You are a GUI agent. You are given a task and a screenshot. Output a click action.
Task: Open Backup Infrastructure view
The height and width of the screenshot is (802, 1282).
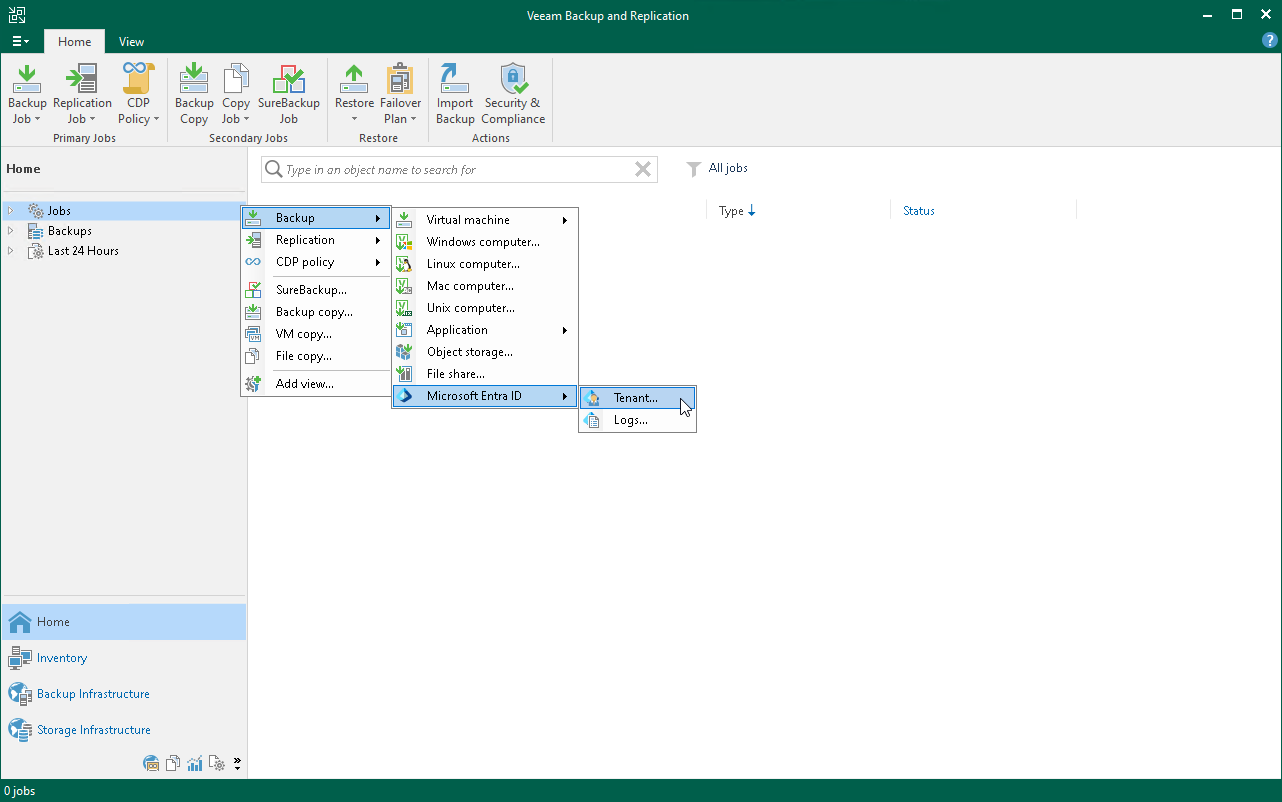[x=93, y=694]
